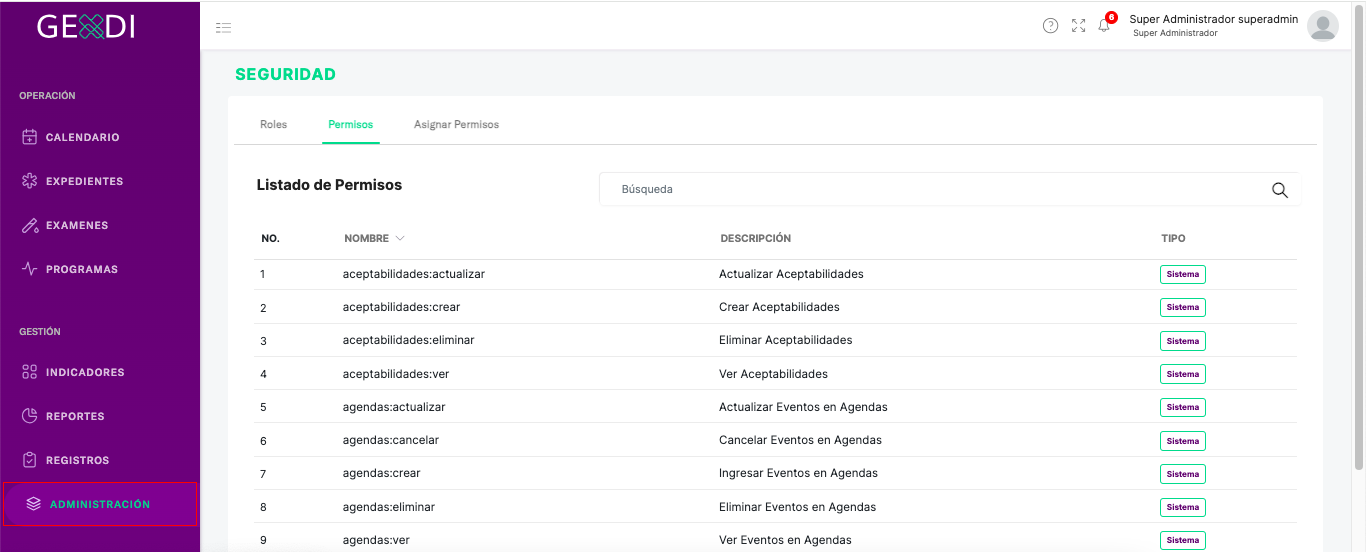Click the DESCRIPCIÓN column header

coord(755,238)
